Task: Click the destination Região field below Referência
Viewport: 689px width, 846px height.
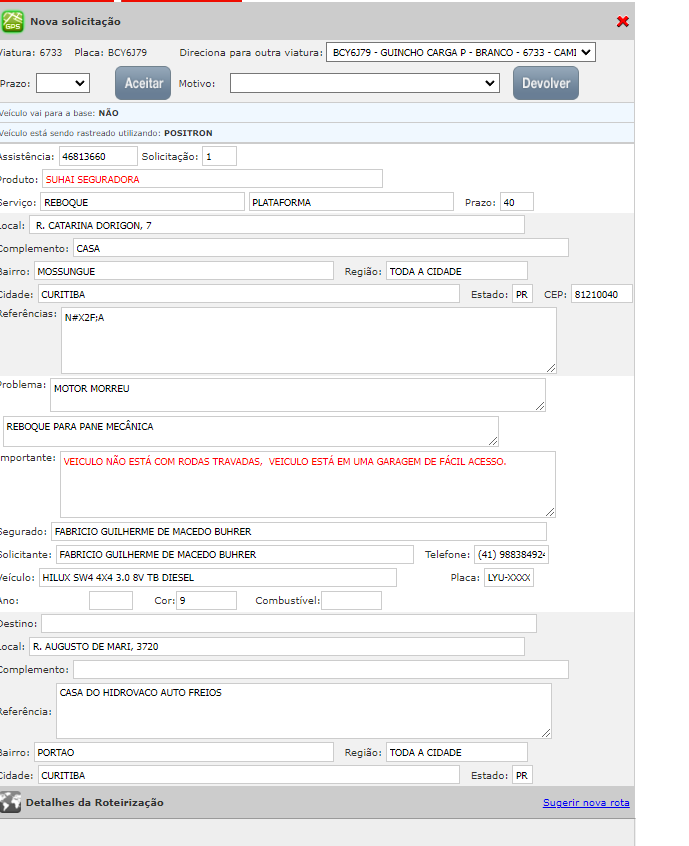Action: tap(457, 752)
